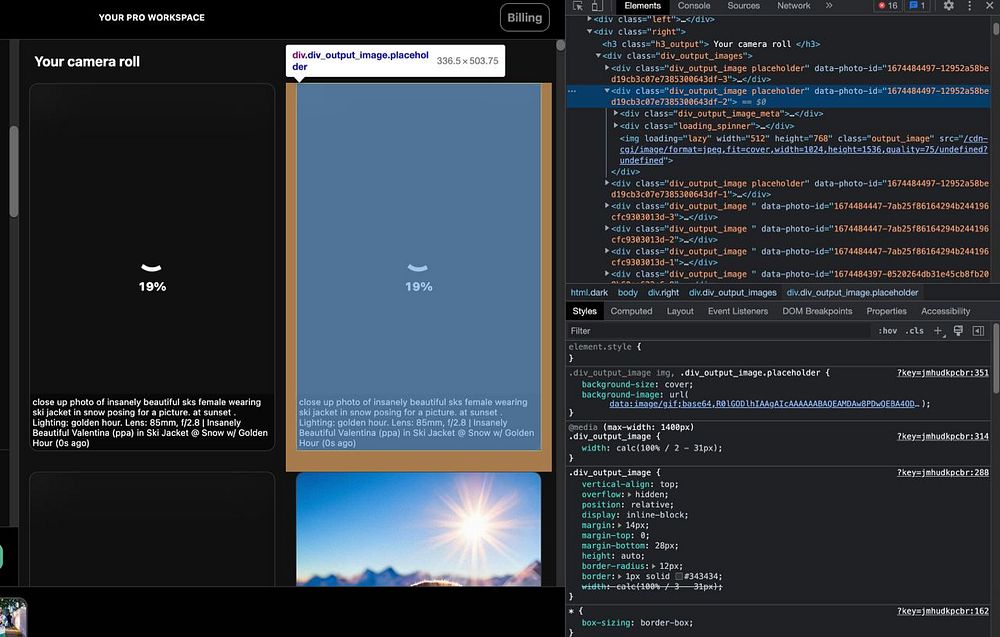Viewport: 1000px width, 637px height.
Task: Click the page's vertical scrollbar thumb
Action: point(14,172)
